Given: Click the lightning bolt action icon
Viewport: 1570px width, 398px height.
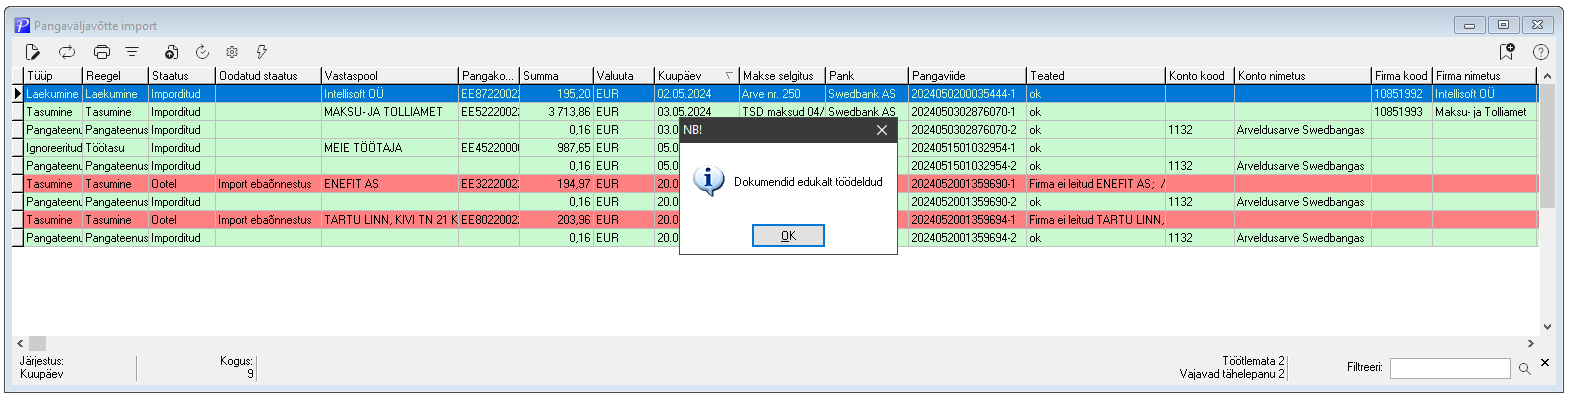Looking at the screenshot, I should point(262,52).
